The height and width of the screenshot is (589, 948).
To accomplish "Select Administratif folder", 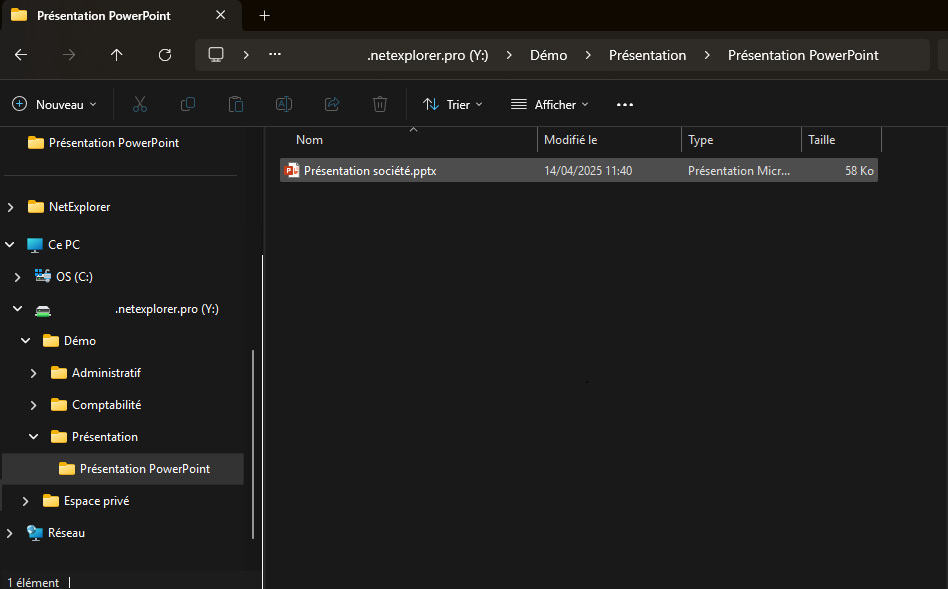I will pyautogui.click(x=96, y=373).
